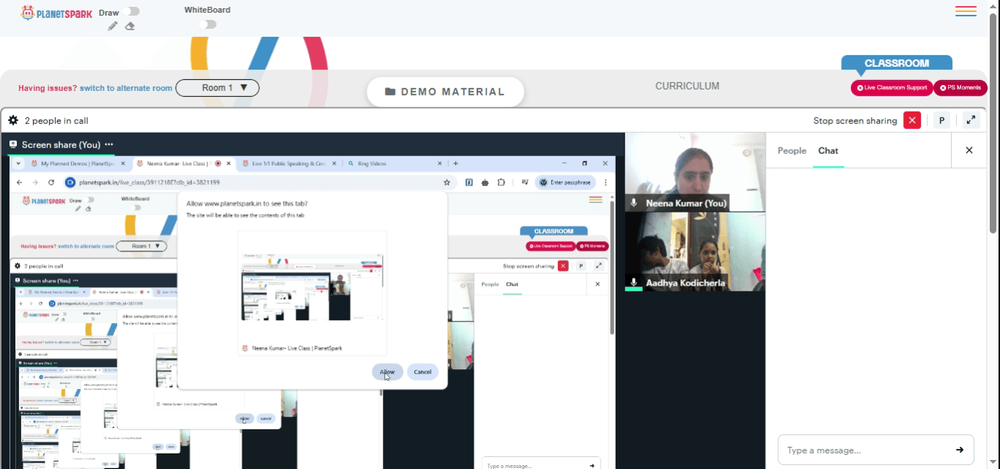Toggle the WhiteBoard switch inside the shared screen

pos(135,207)
